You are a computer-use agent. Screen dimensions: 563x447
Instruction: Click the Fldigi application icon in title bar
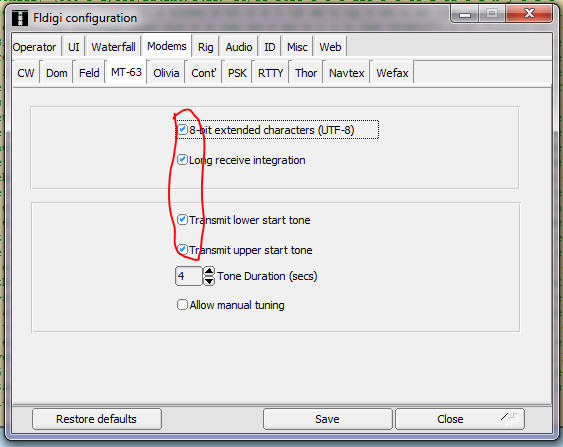click(x=19, y=18)
